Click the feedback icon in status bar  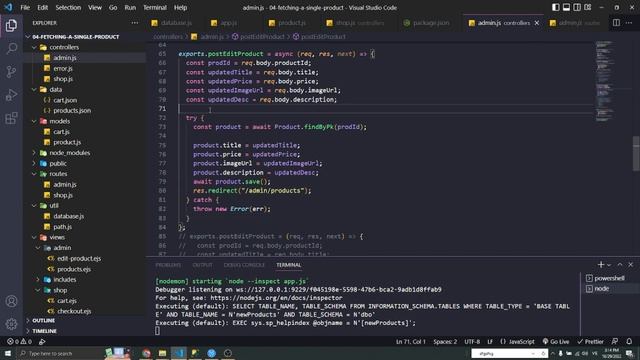[x=615, y=342]
